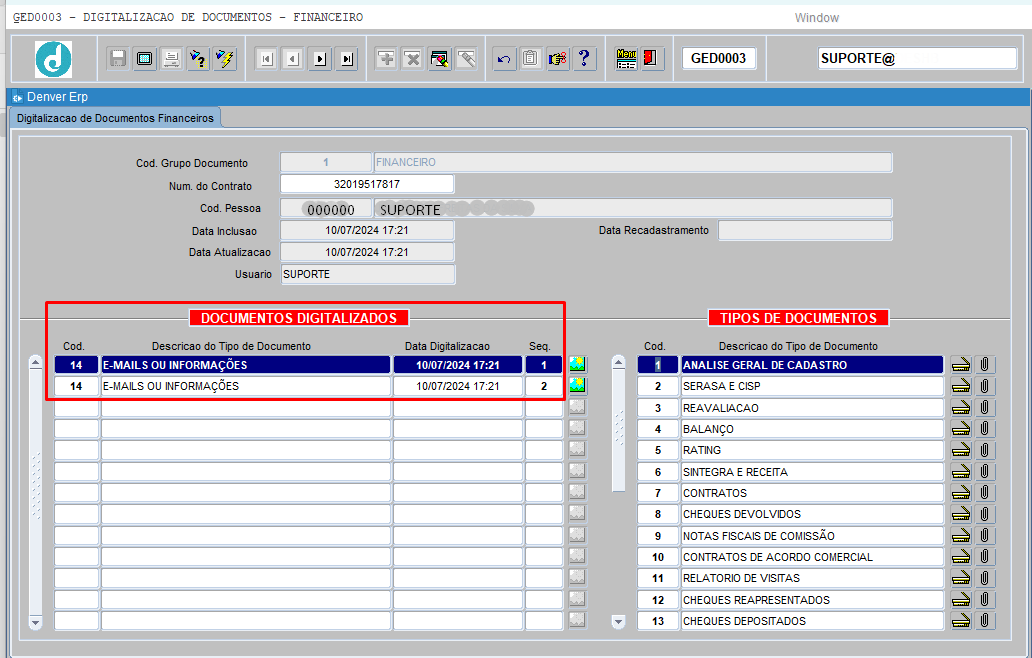Jump to last record arrow
Image resolution: width=1032 pixels, height=658 pixels.
(x=346, y=59)
